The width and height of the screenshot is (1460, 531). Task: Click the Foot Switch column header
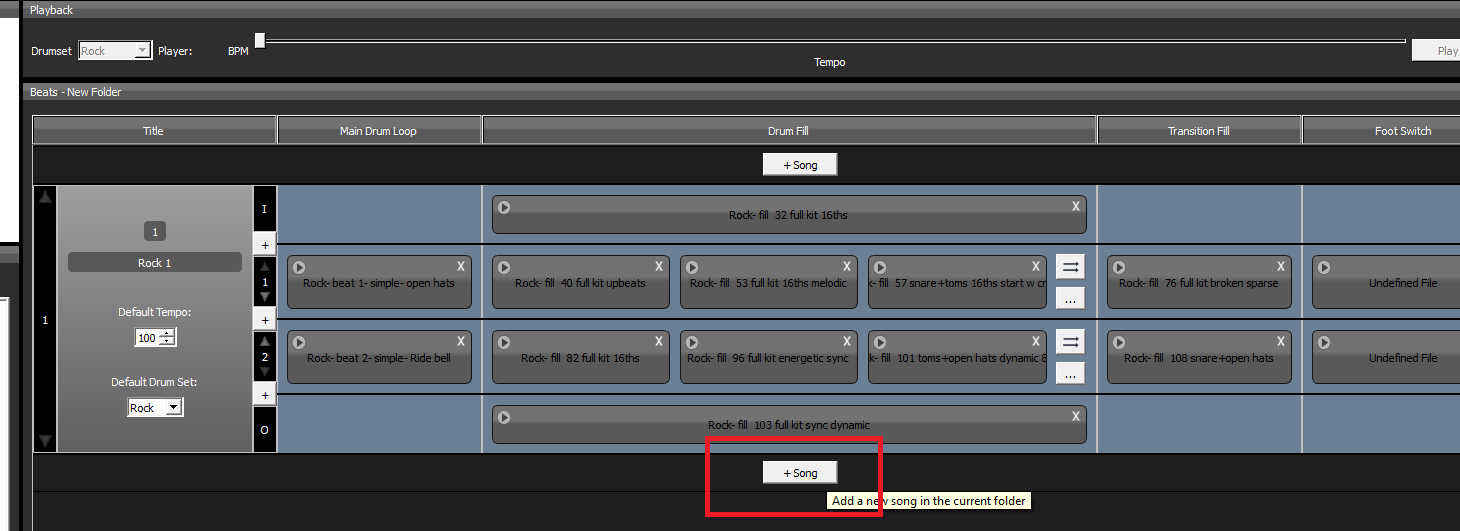point(1381,130)
